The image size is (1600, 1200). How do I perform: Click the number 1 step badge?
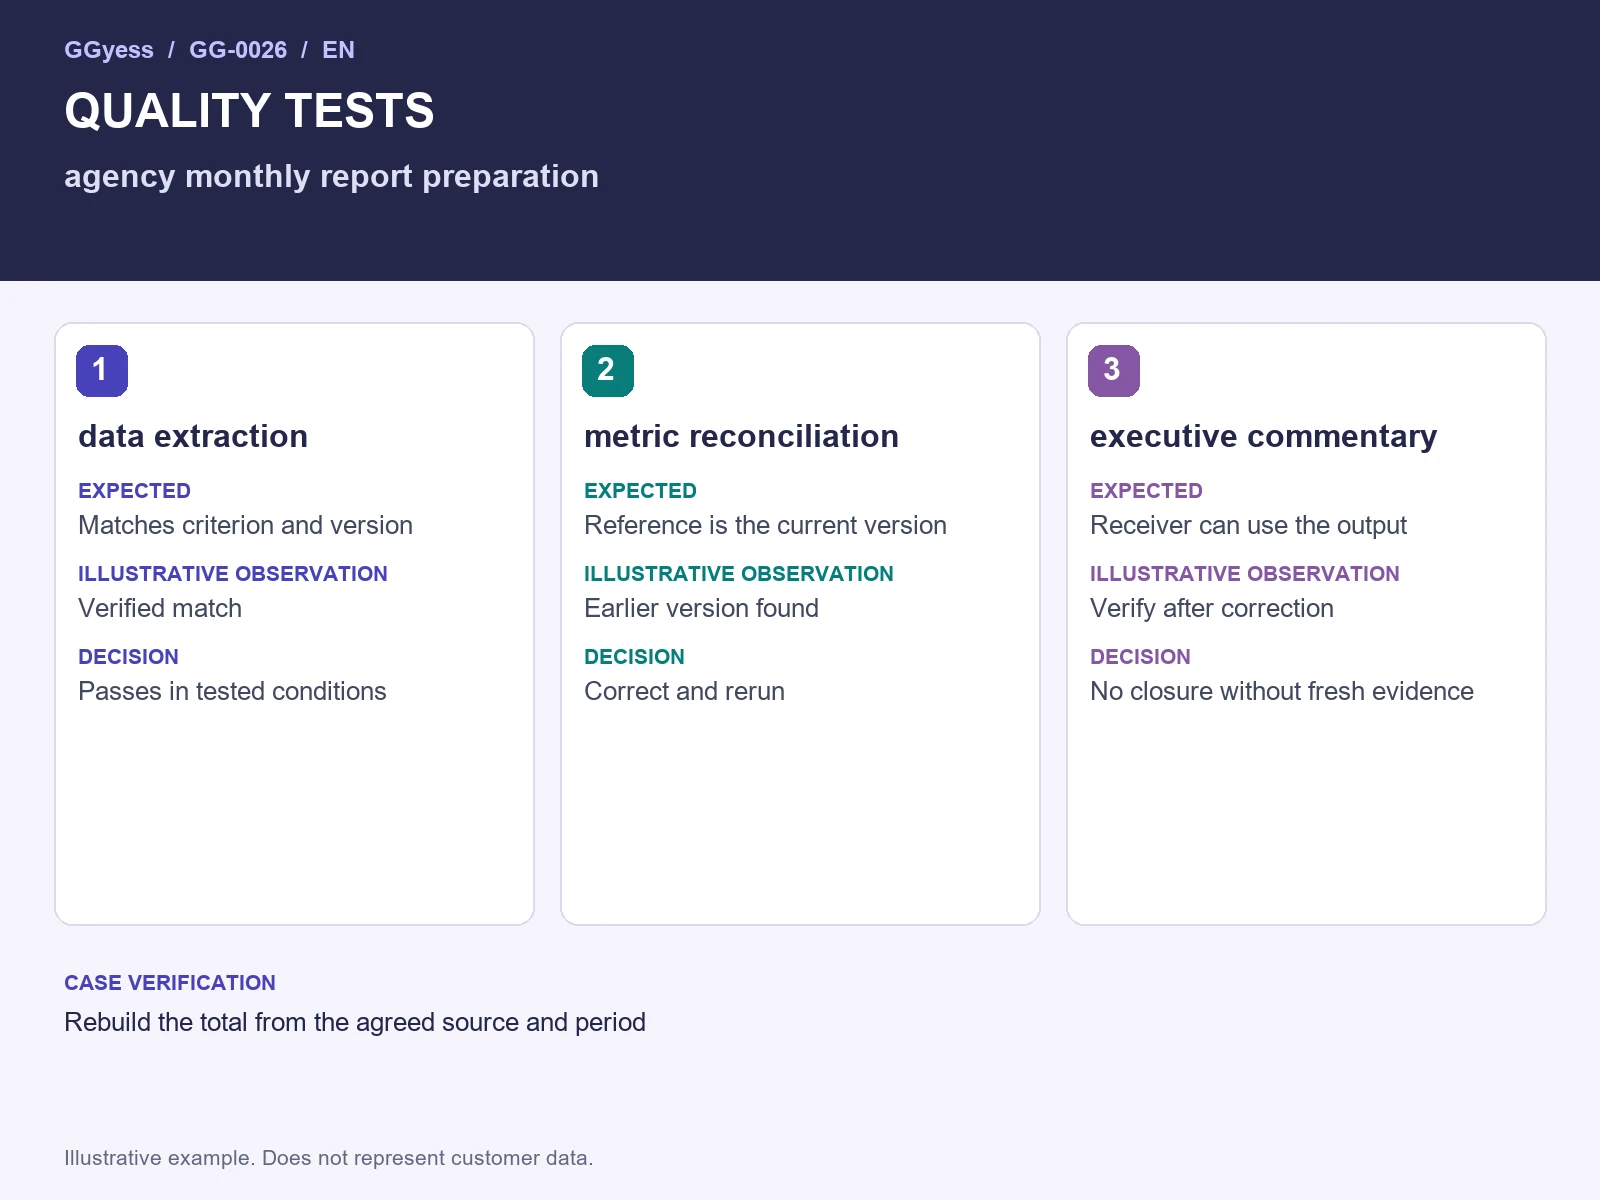click(x=102, y=371)
